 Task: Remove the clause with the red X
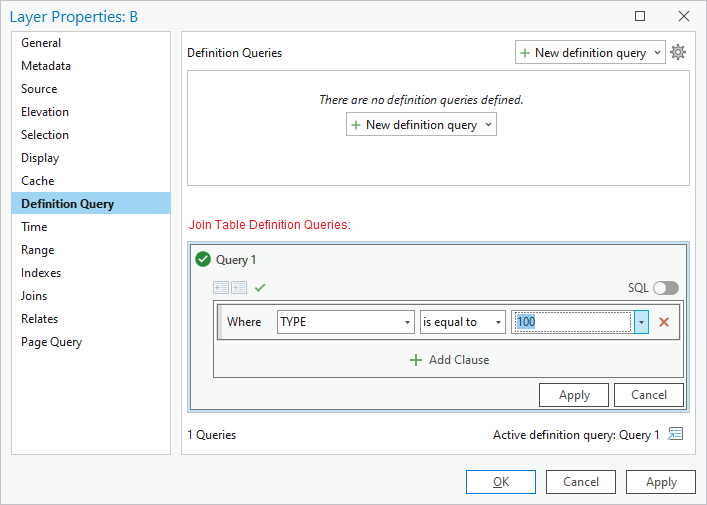(663, 322)
